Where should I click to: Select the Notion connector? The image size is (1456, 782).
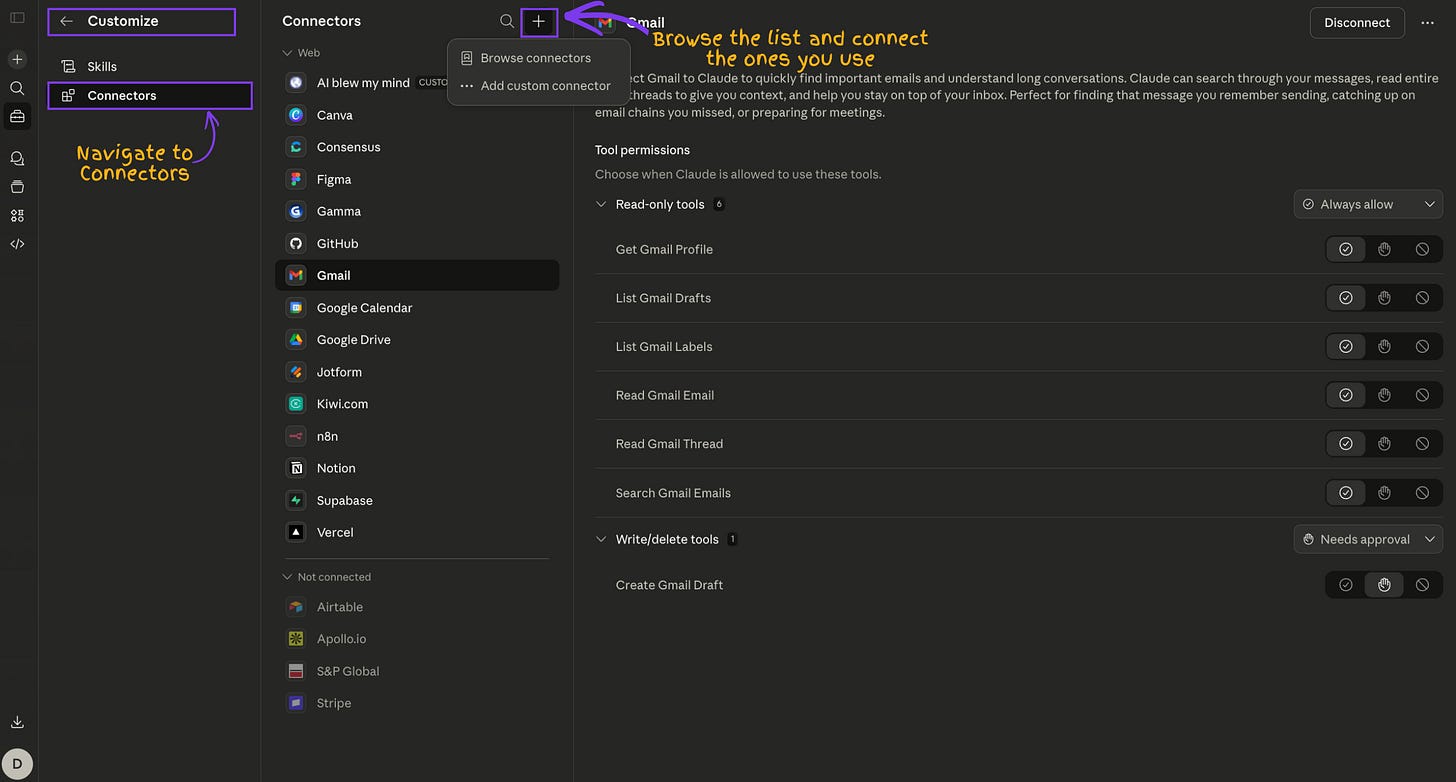point(417,468)
